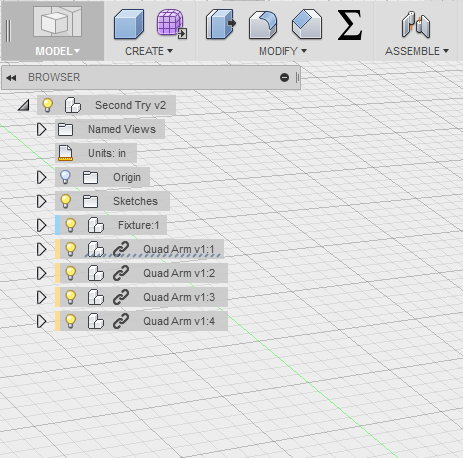Click the BROWSER panel minus button
Screen dimensions: 463x458
(284, 78)
